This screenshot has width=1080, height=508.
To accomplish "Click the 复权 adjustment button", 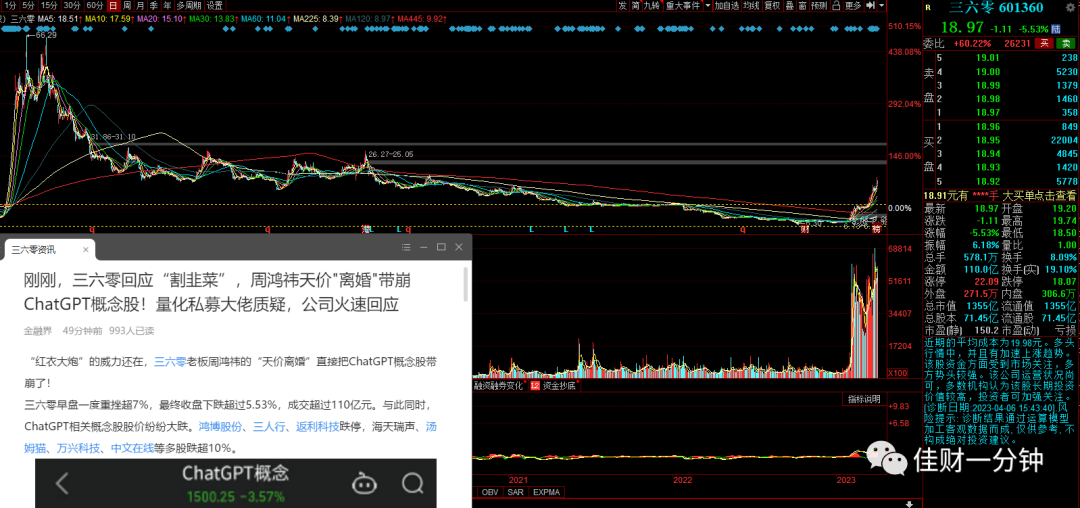I will click(x=773, y=5).
